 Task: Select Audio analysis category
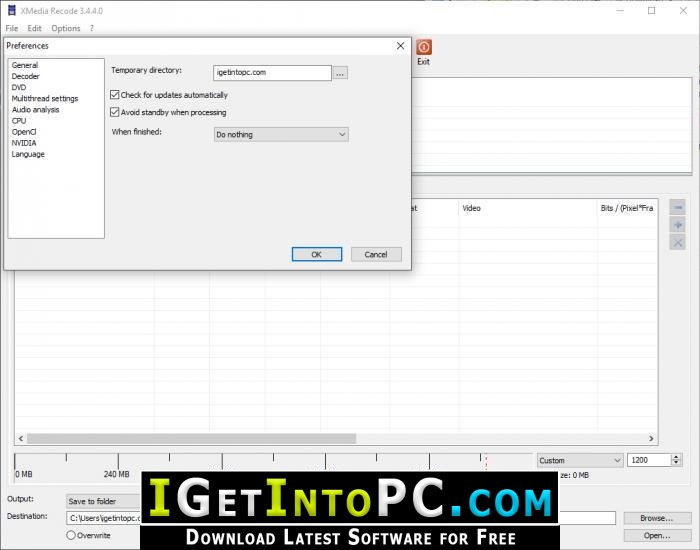point(35,110)
